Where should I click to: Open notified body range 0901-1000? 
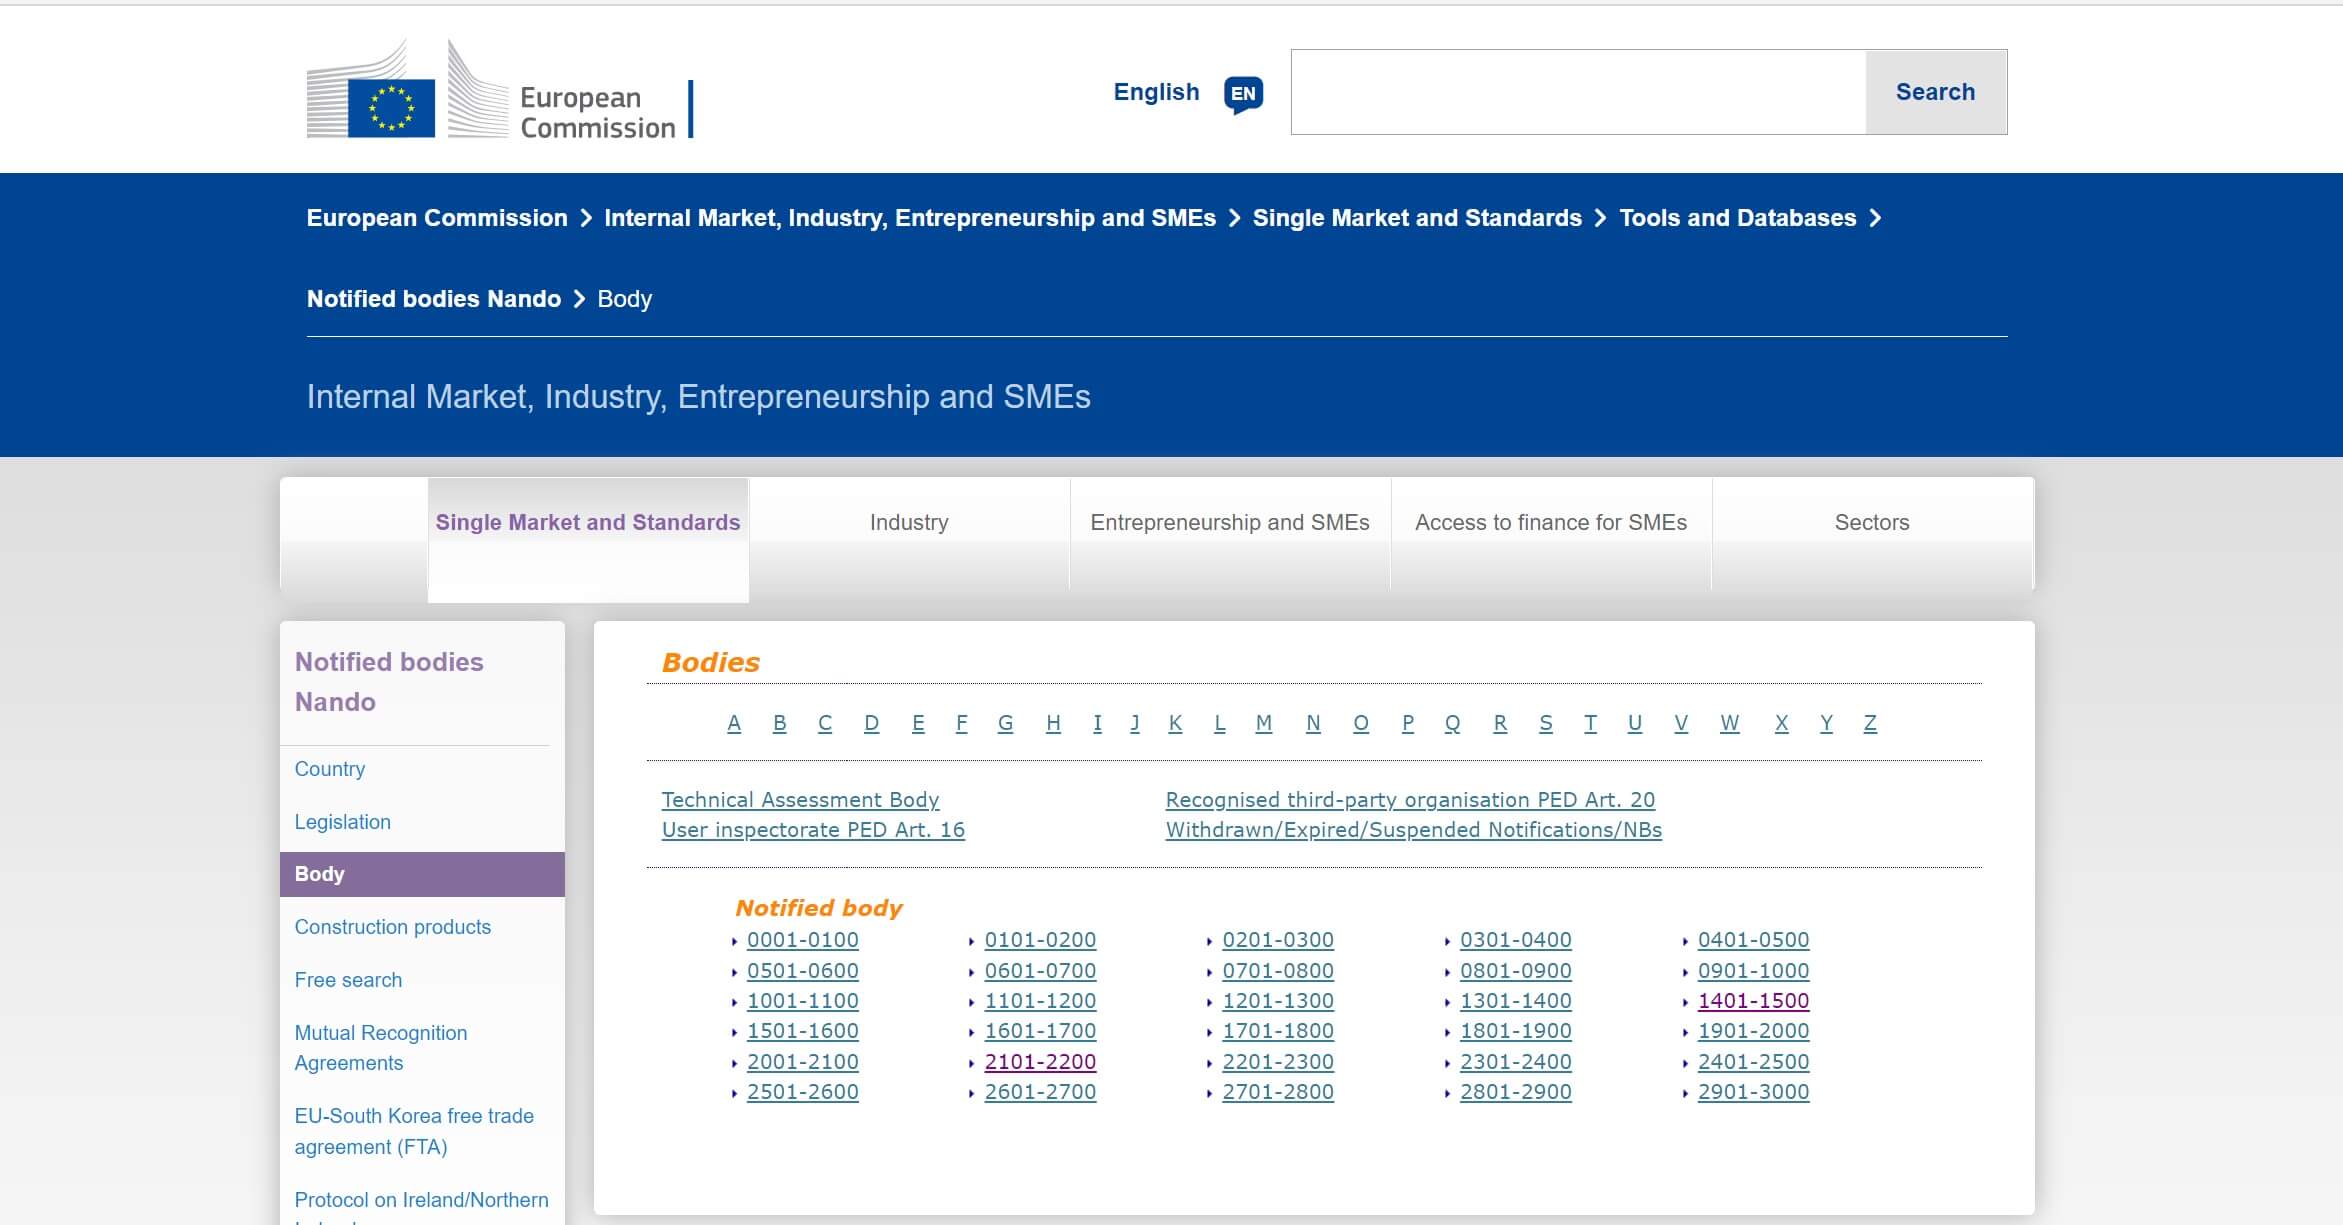point(1753,971)
